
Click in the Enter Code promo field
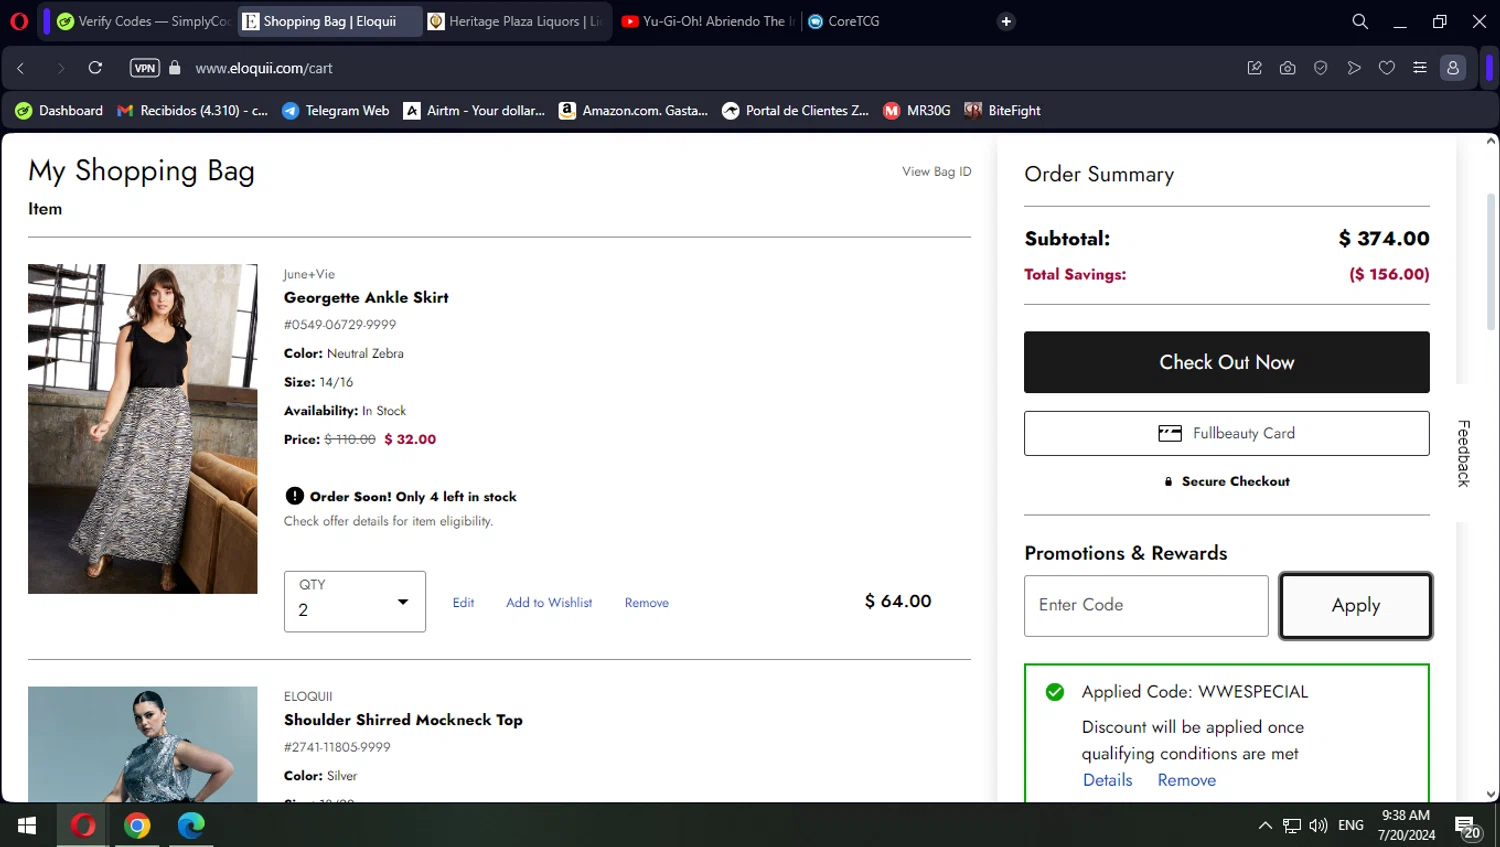[1146, 605]
